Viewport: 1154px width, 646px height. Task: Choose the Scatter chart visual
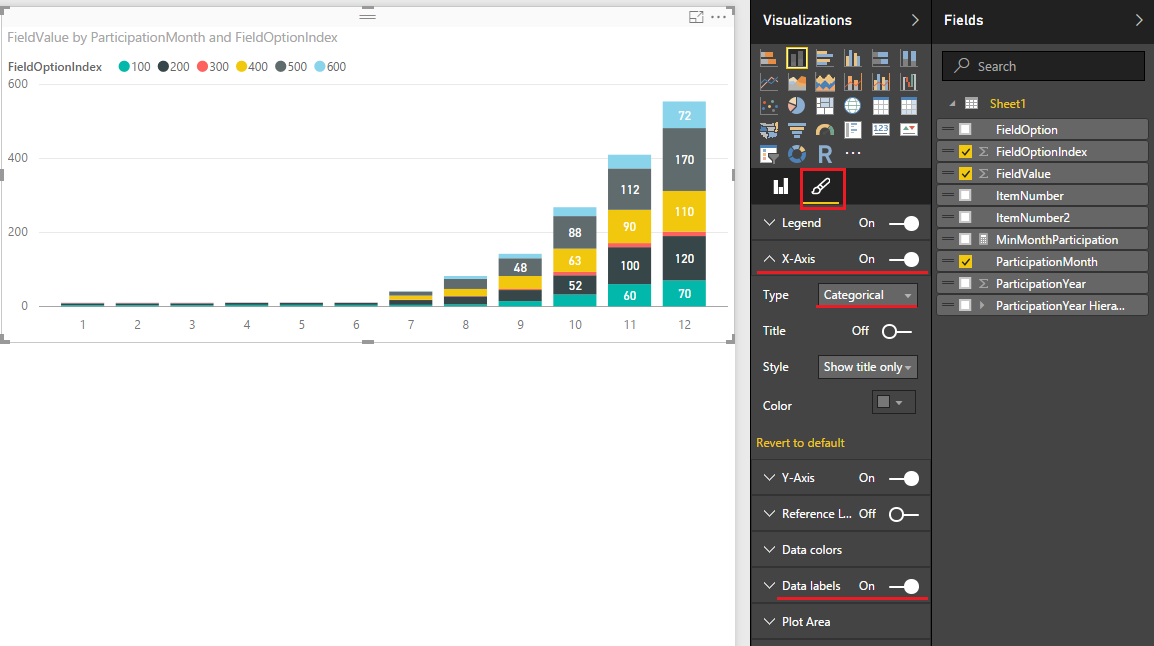coord(768,106)
